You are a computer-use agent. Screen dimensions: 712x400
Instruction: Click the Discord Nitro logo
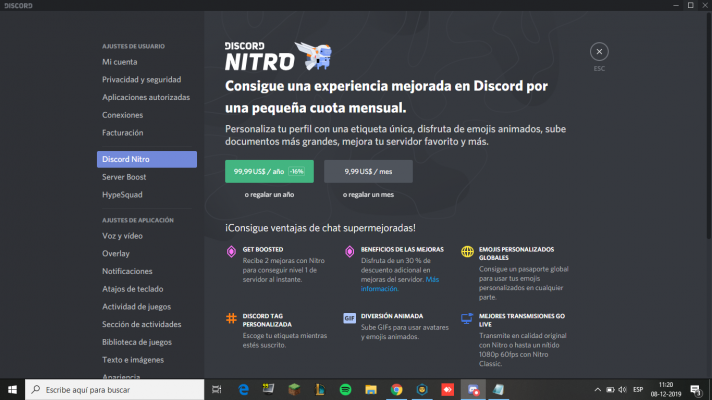(x=260, y=56)
